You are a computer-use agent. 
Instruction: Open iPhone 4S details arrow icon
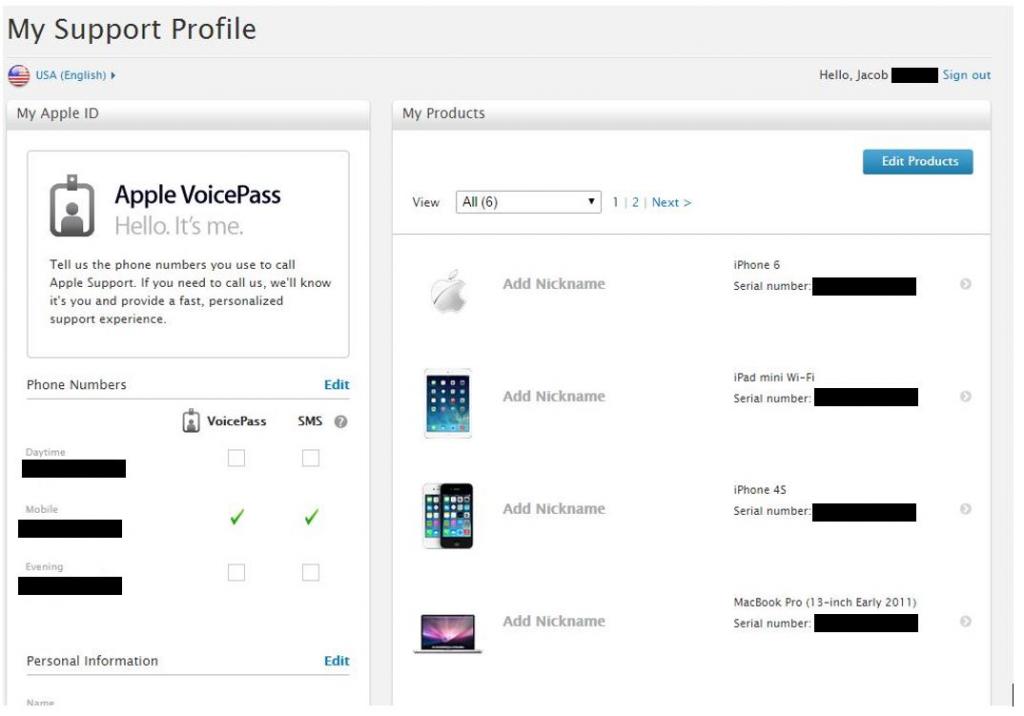(x=965, y=509)
